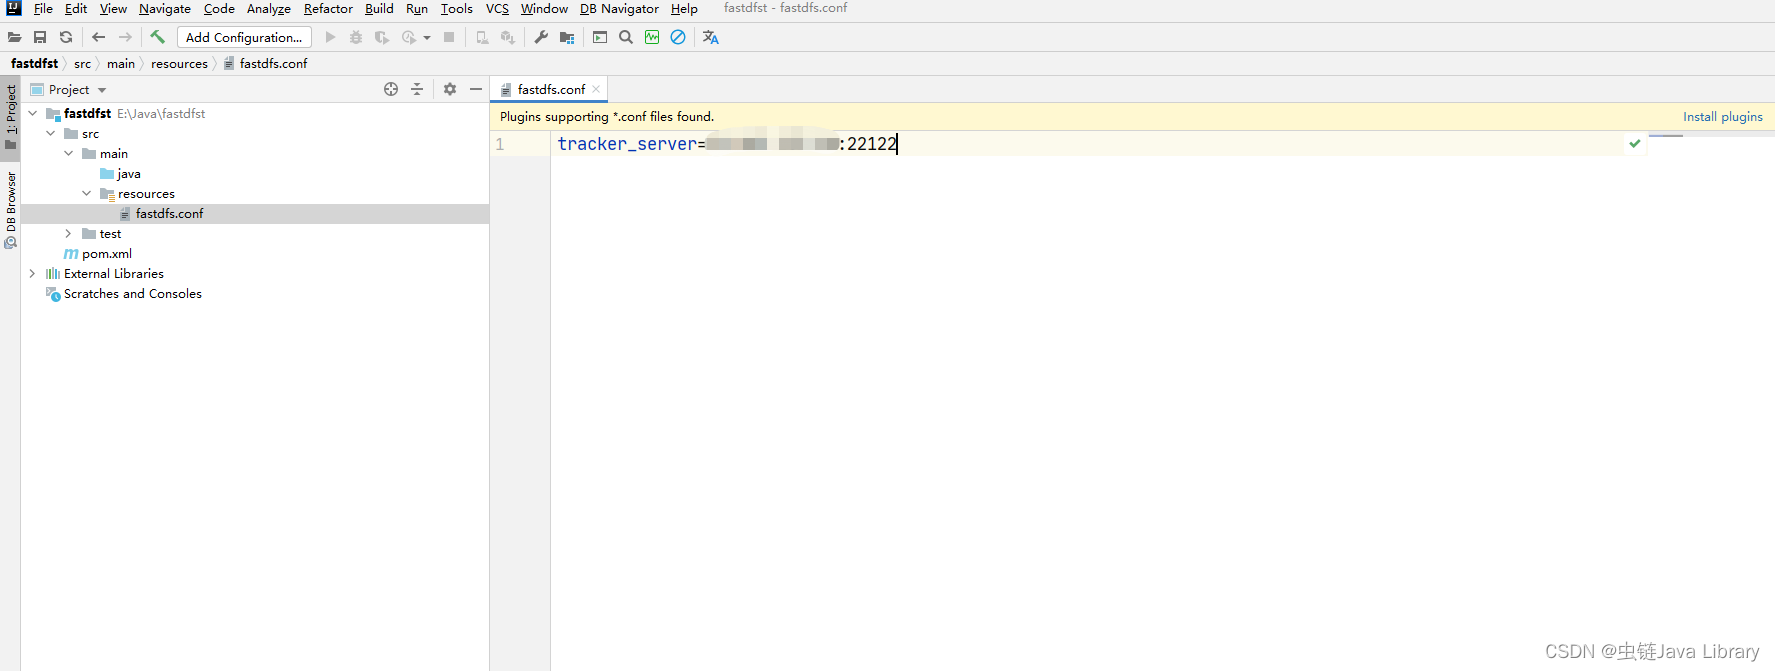Image resolution: width=1775 pixels, height=671 pixels.
Task: Toggle the 1: Project side tool window
Action: pos(11,116)
